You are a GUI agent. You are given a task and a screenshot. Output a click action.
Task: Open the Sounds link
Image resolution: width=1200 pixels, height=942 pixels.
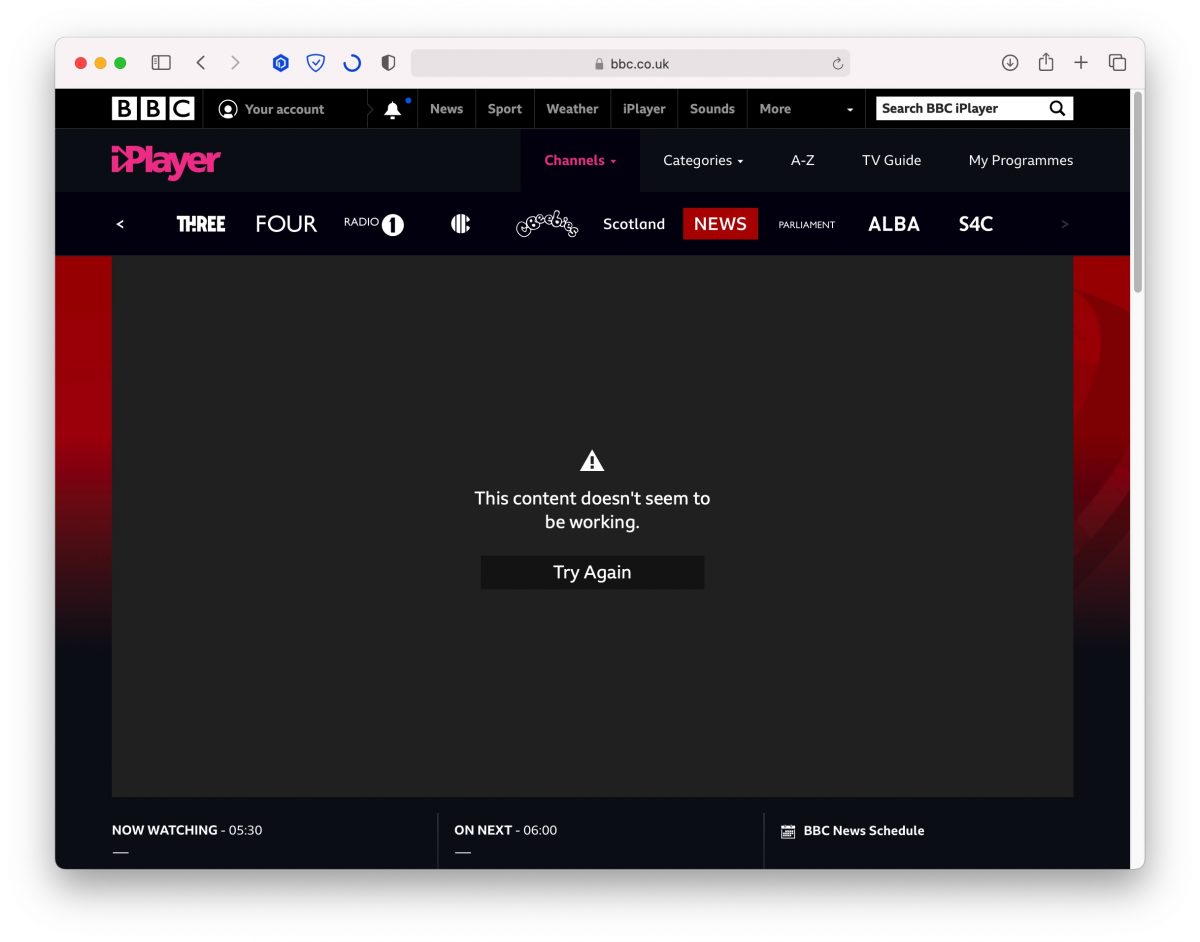pyautogui.click(x=712, y=109)
